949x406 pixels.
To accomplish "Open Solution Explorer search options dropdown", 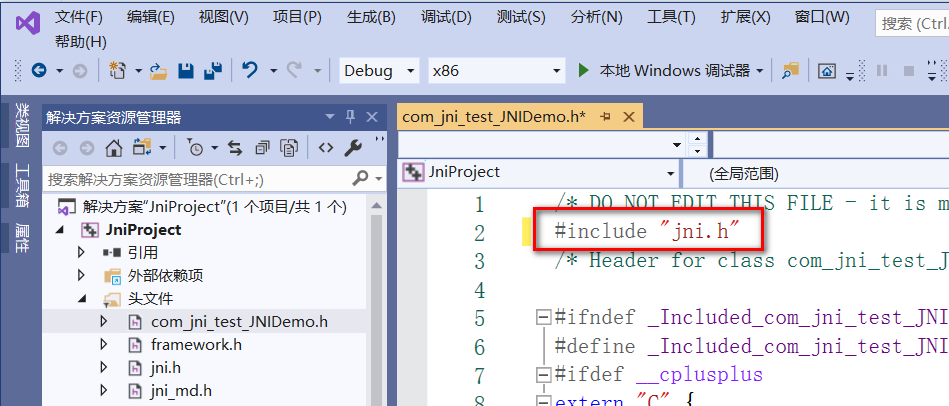I will coord(379,178).
